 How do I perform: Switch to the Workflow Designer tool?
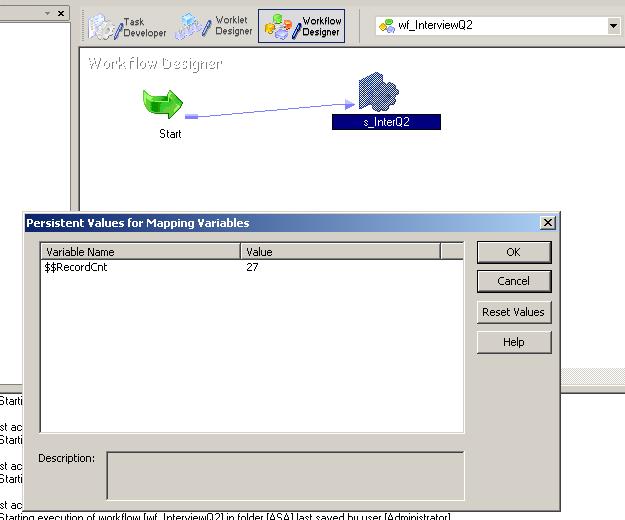(301, 26)
